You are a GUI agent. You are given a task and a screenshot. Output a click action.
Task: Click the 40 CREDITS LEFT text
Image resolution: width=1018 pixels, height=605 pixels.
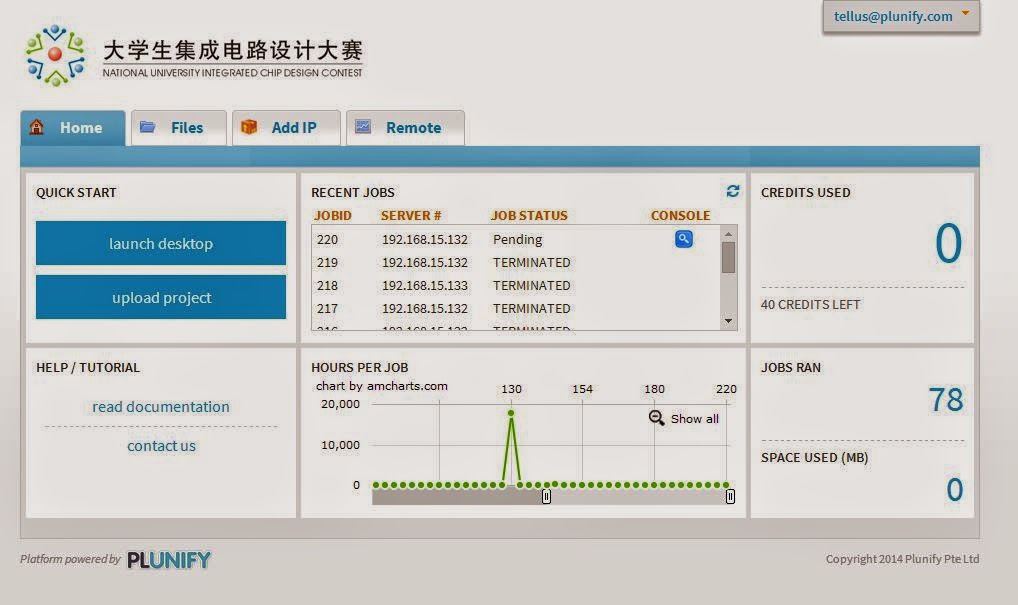coord(810,304)
